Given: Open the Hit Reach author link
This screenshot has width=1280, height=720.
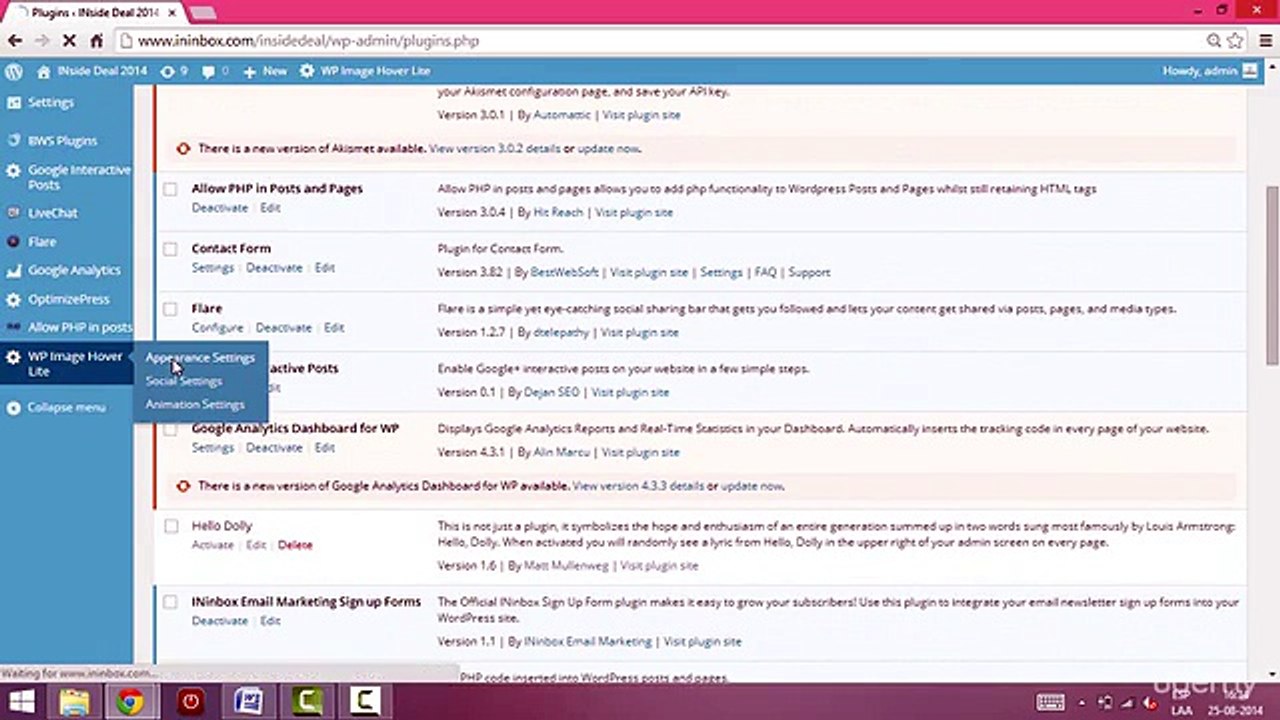Looking at the screenshot, I should (x=557, y=212).
